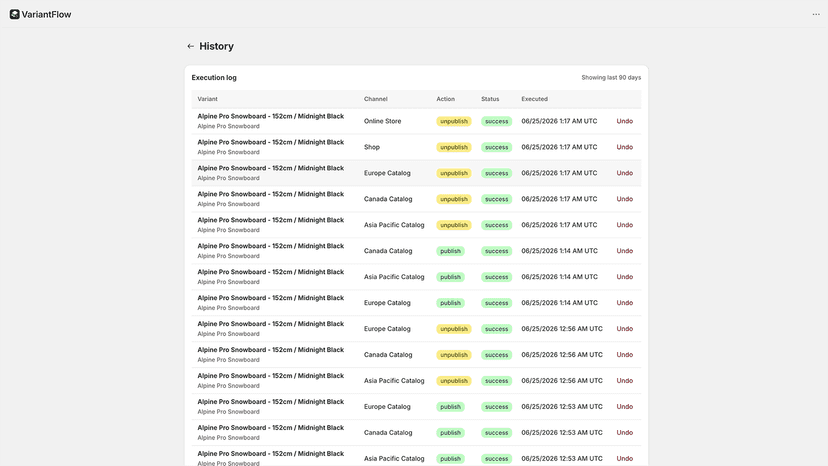Undo the Asia Pacific Catalog unpublish at 12:56 AM
828x466 pixels.
(624, 380)
